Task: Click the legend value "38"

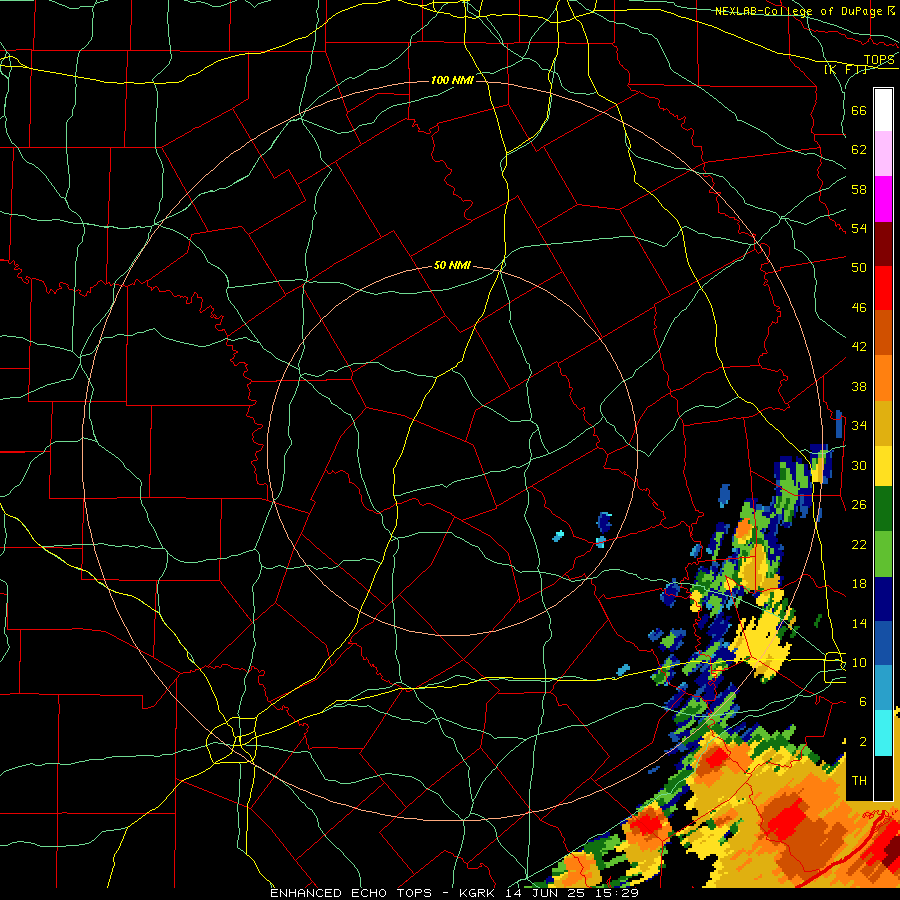Action: [x=859, y=386]
